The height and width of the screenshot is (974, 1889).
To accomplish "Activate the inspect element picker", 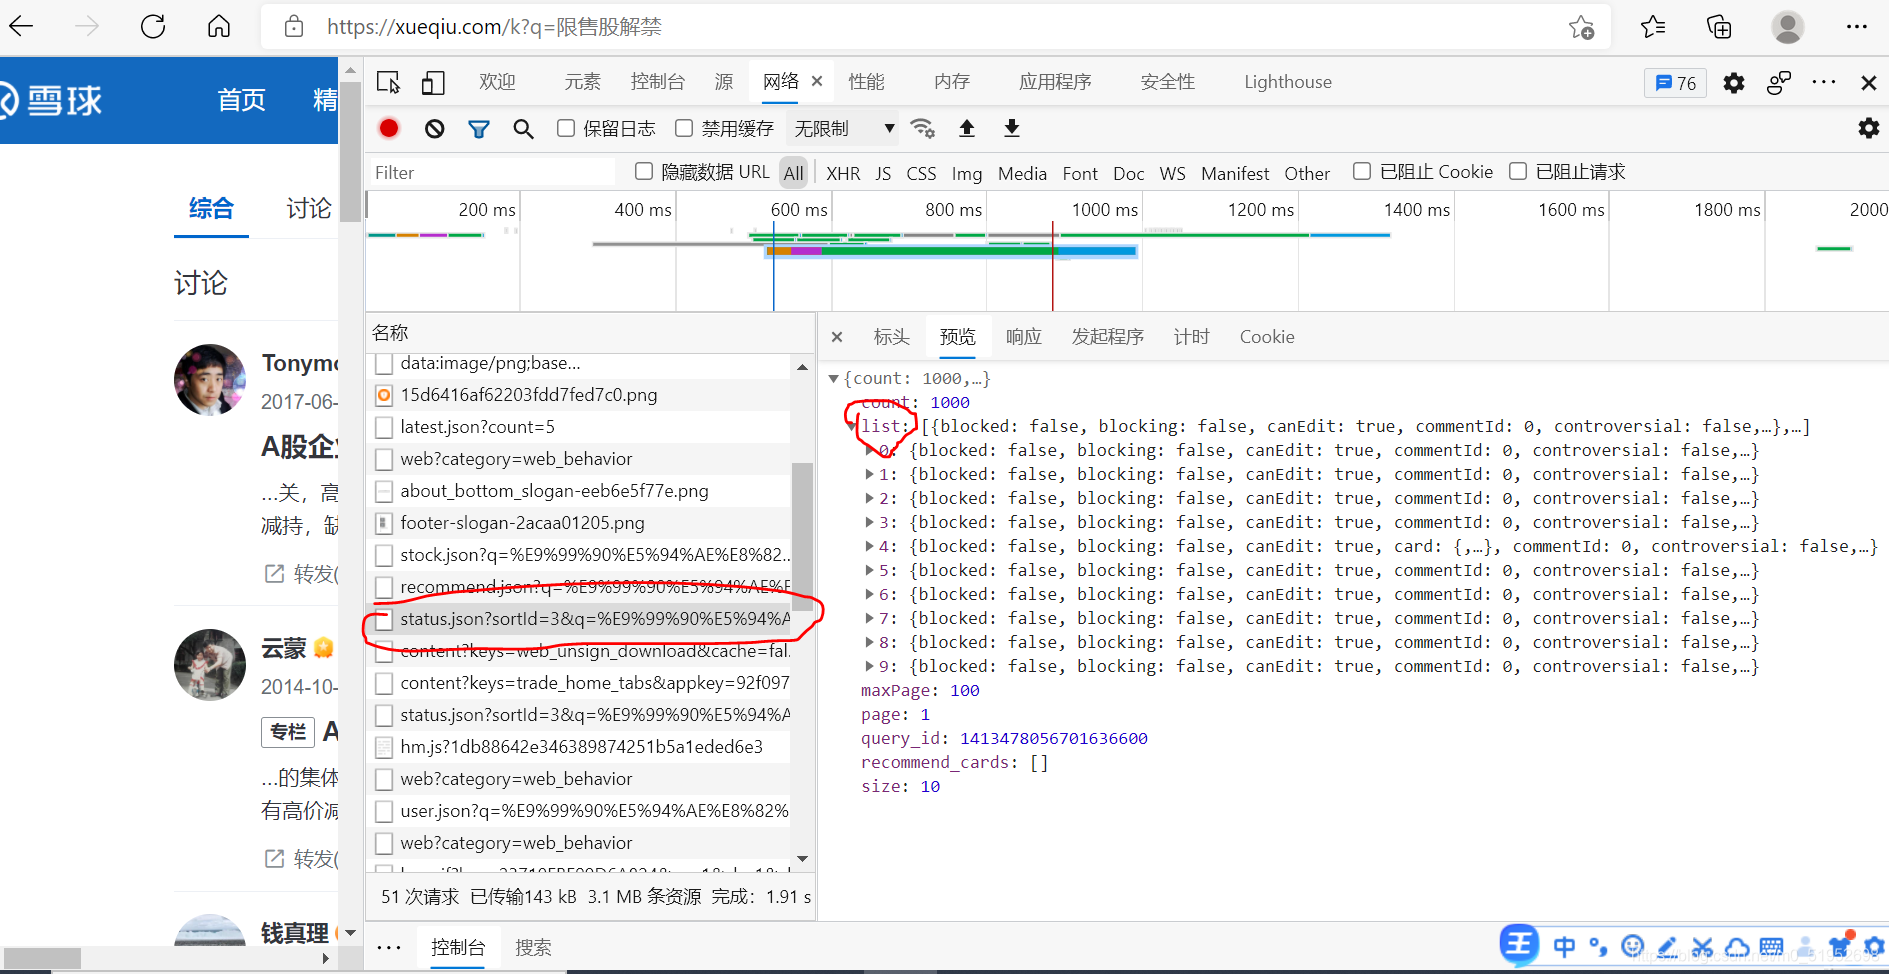I will click(389, 82).
